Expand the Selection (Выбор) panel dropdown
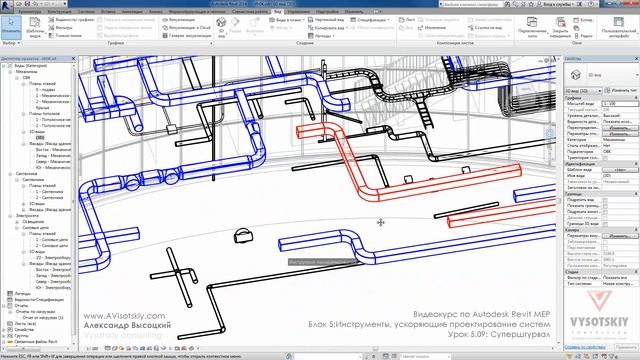The image size is (640, 360). (11, 43)
